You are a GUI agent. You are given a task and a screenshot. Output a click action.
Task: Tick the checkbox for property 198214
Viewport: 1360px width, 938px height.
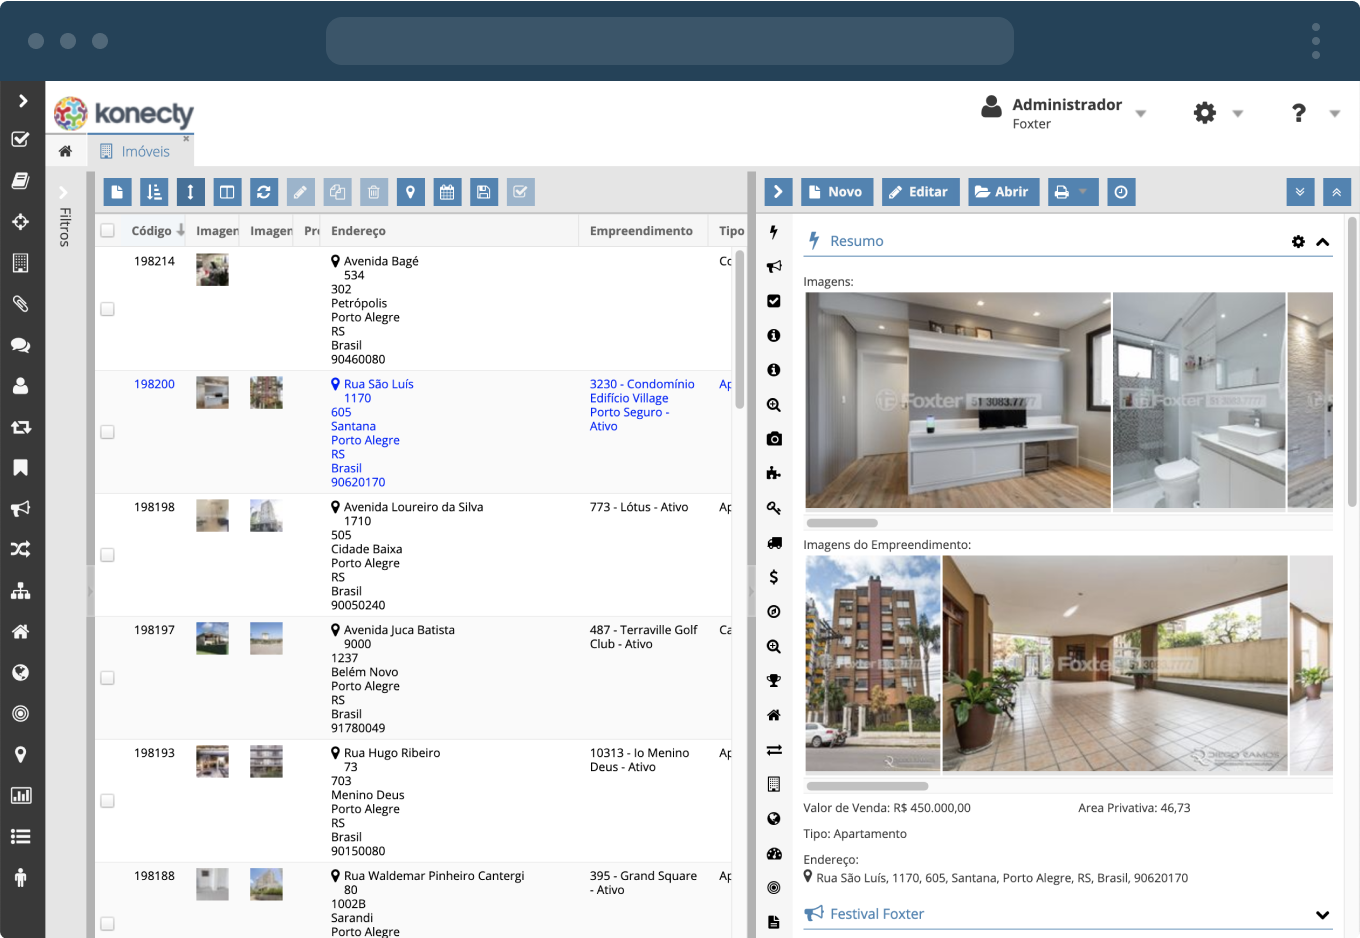coord(108,309)
